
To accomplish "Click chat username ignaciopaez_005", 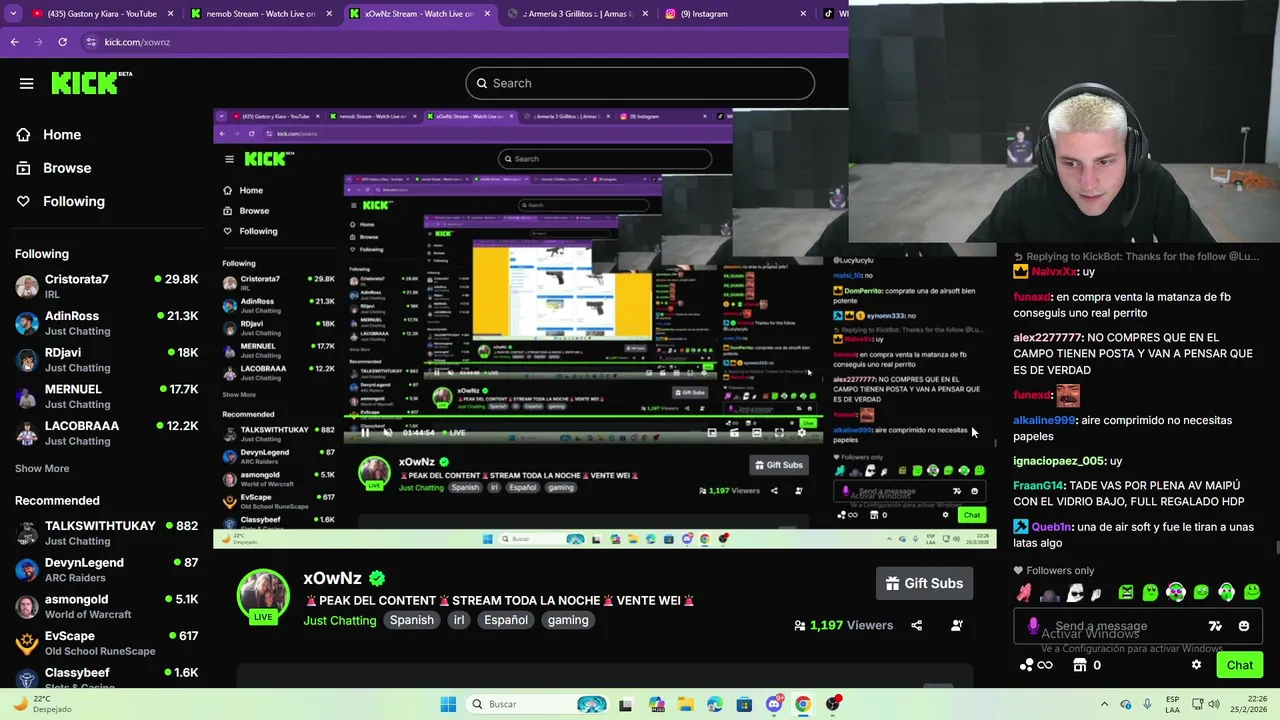I will [1059, 461].
